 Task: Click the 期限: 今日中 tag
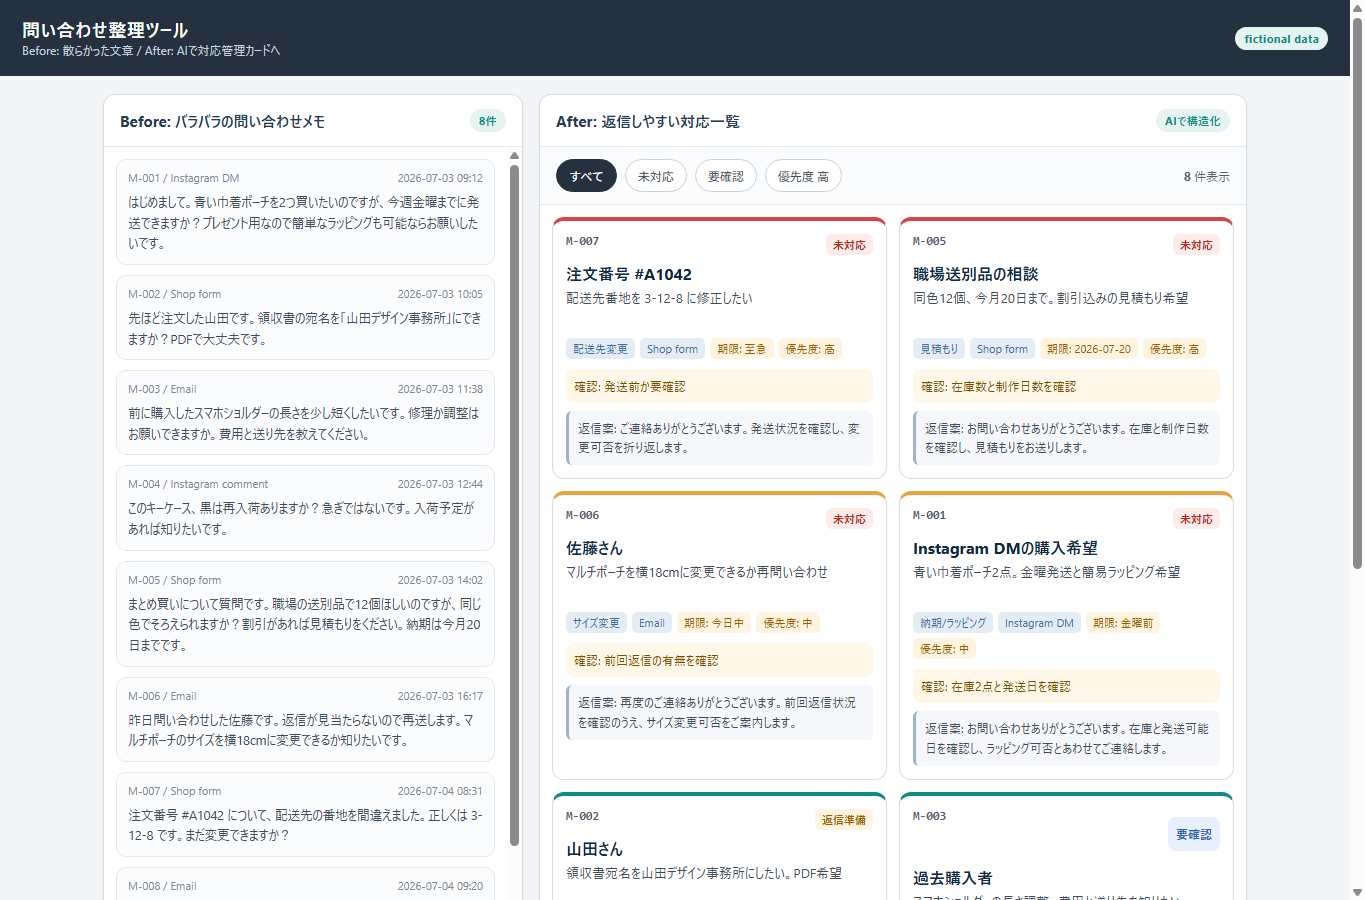click(x=714, y=623)
